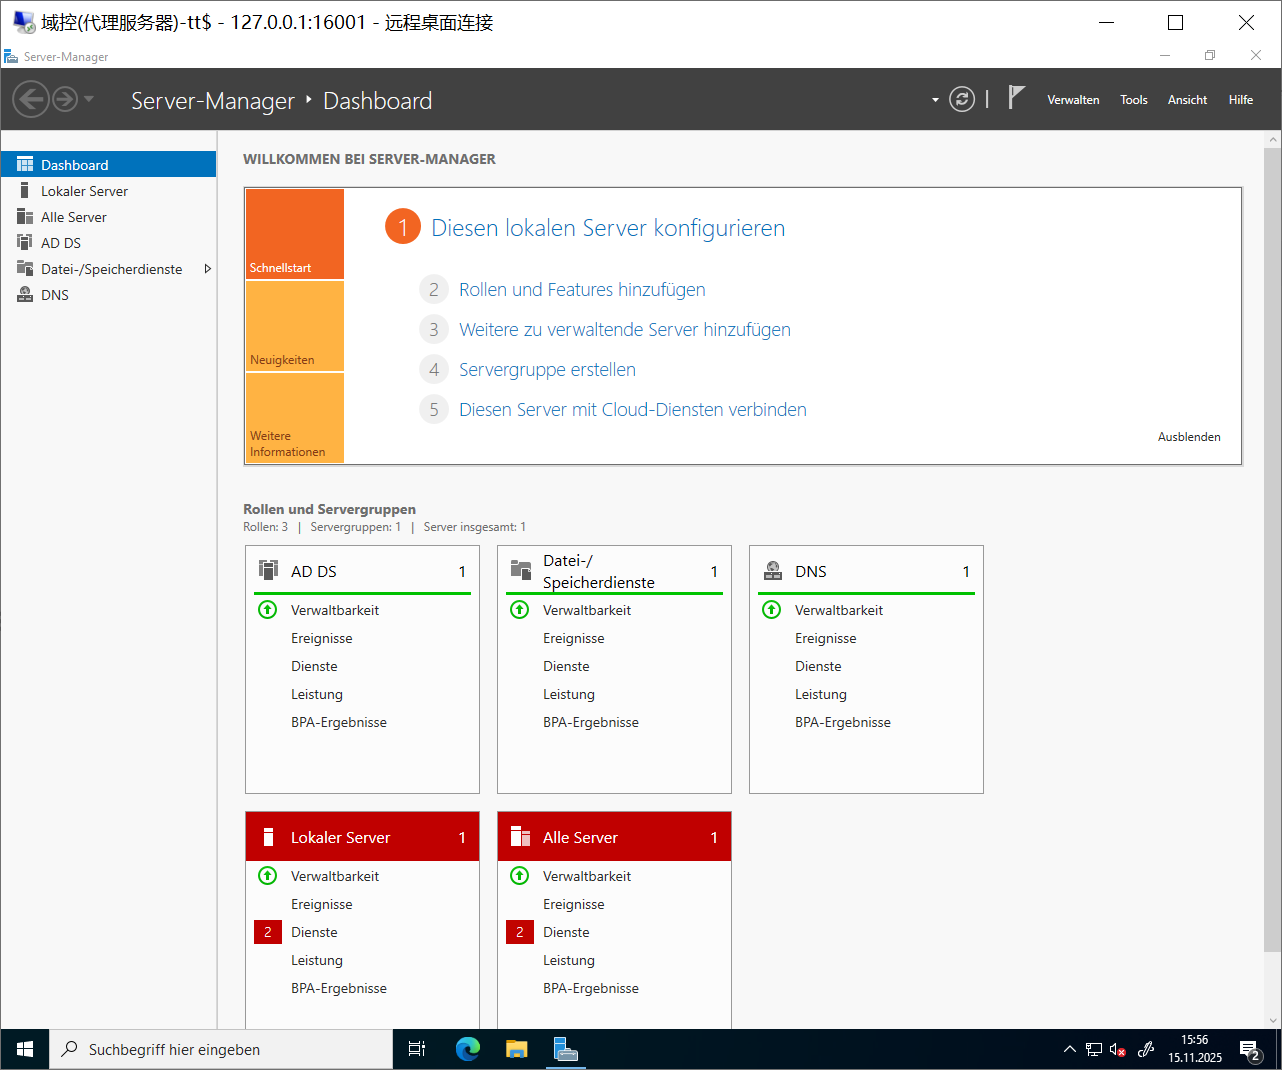Open the notifications flag
This screenshot has height=1070, width=1282.
pos(1016,97)
